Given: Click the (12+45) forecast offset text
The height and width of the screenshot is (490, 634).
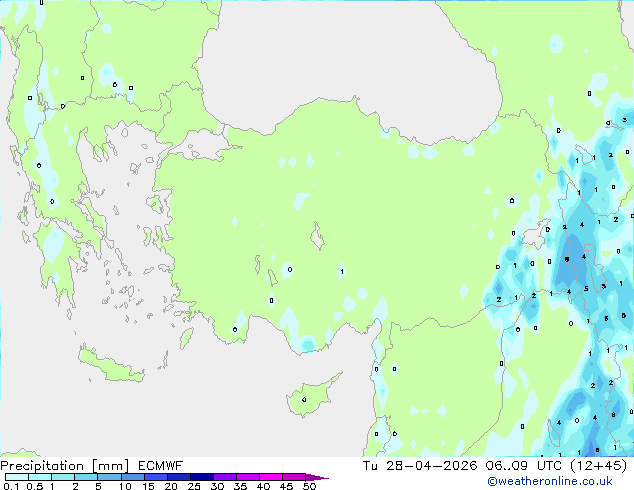Looking at the screenshot, I should [598, 466].
